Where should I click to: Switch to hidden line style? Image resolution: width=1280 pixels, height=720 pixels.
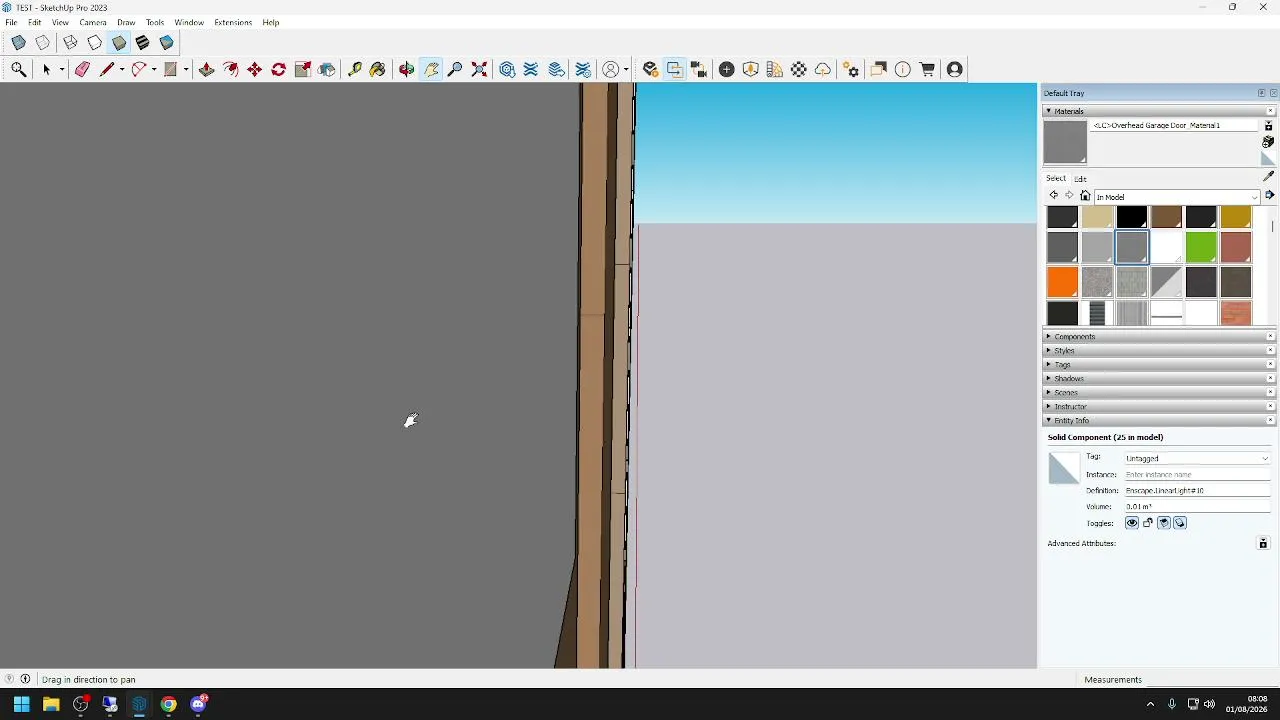(94, 43)
